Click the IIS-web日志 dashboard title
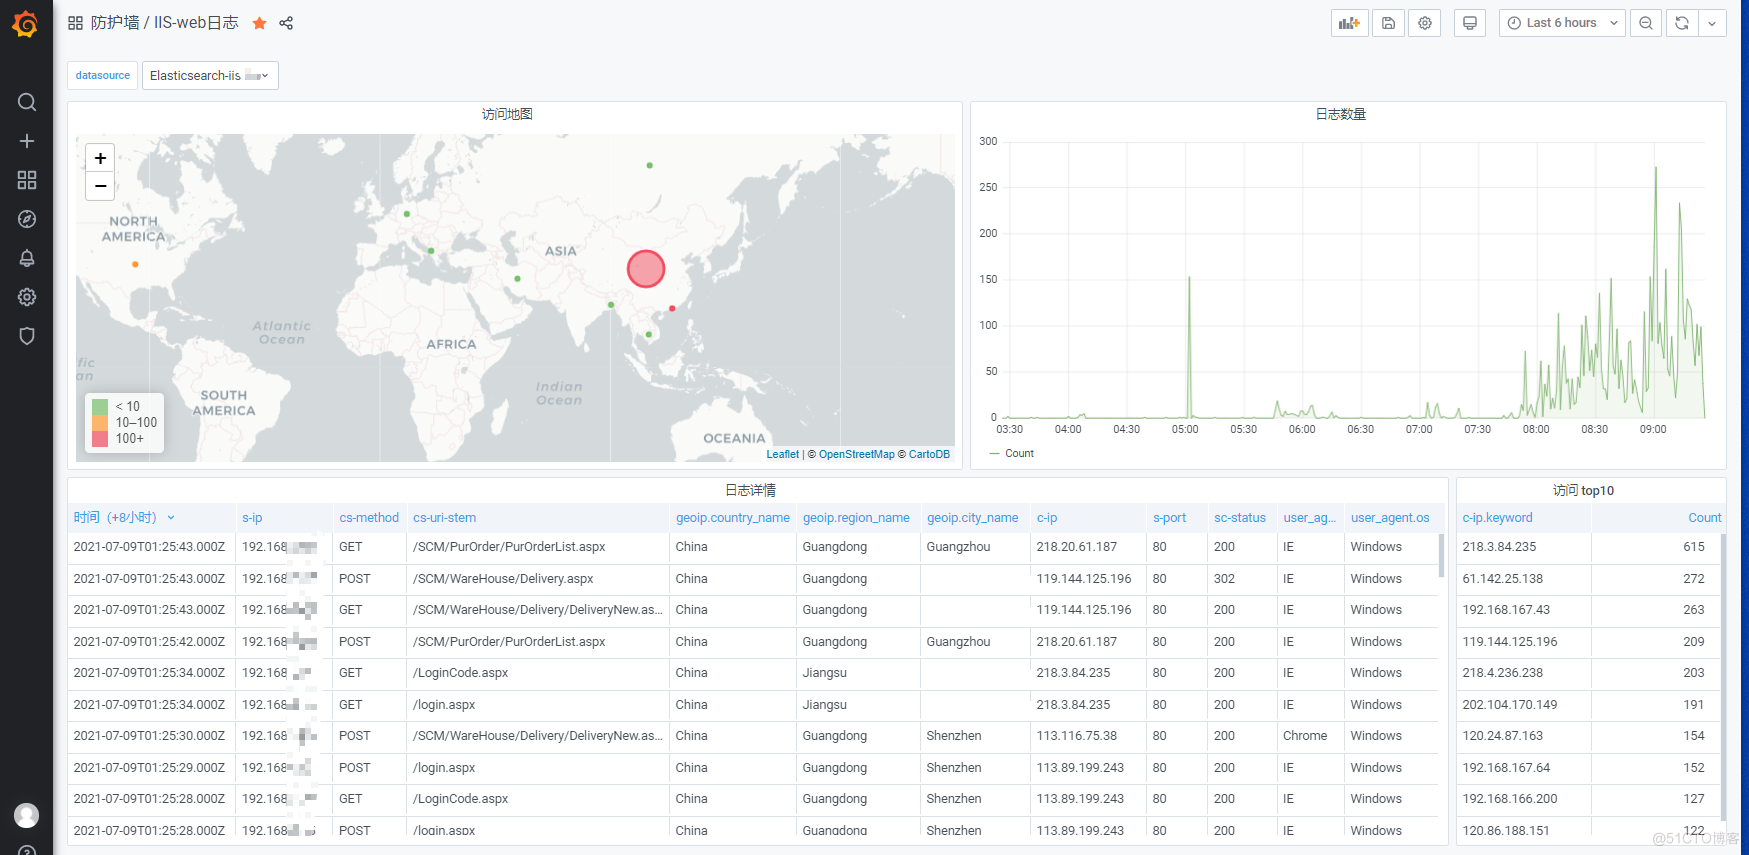Image resolution: width=1749 pixels, height=855 pixels. [x=196, y=23]
